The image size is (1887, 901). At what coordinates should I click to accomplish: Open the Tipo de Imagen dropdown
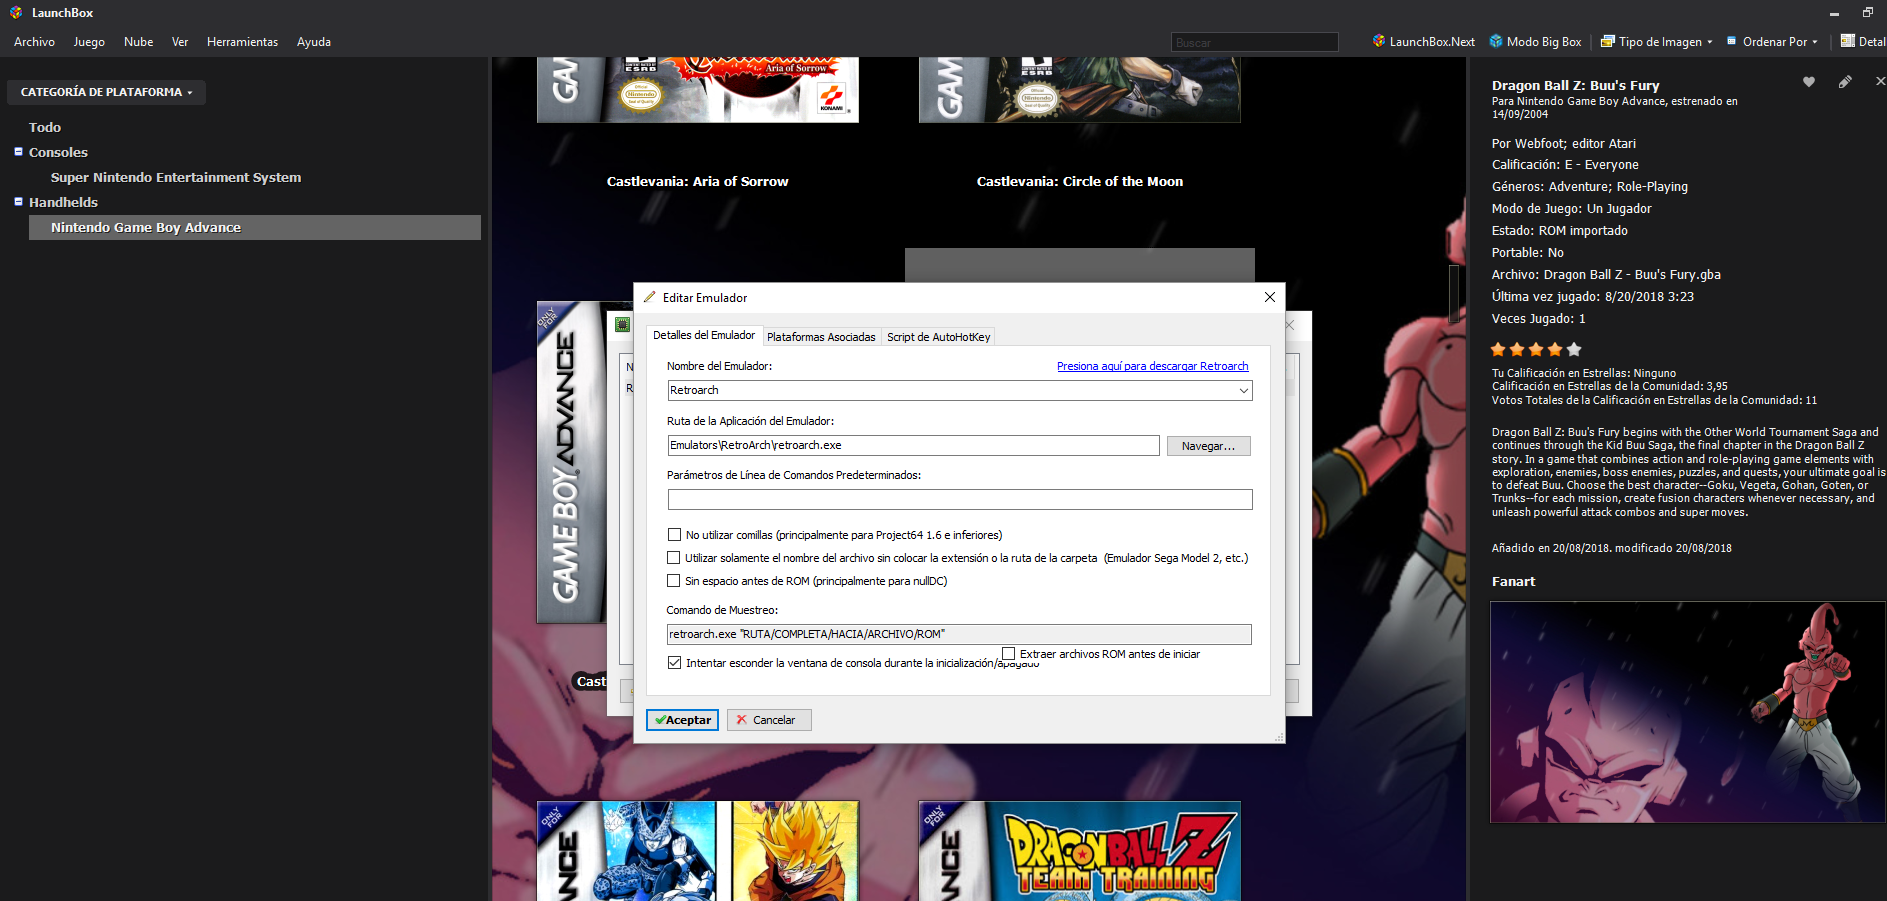coord(1657,42)
